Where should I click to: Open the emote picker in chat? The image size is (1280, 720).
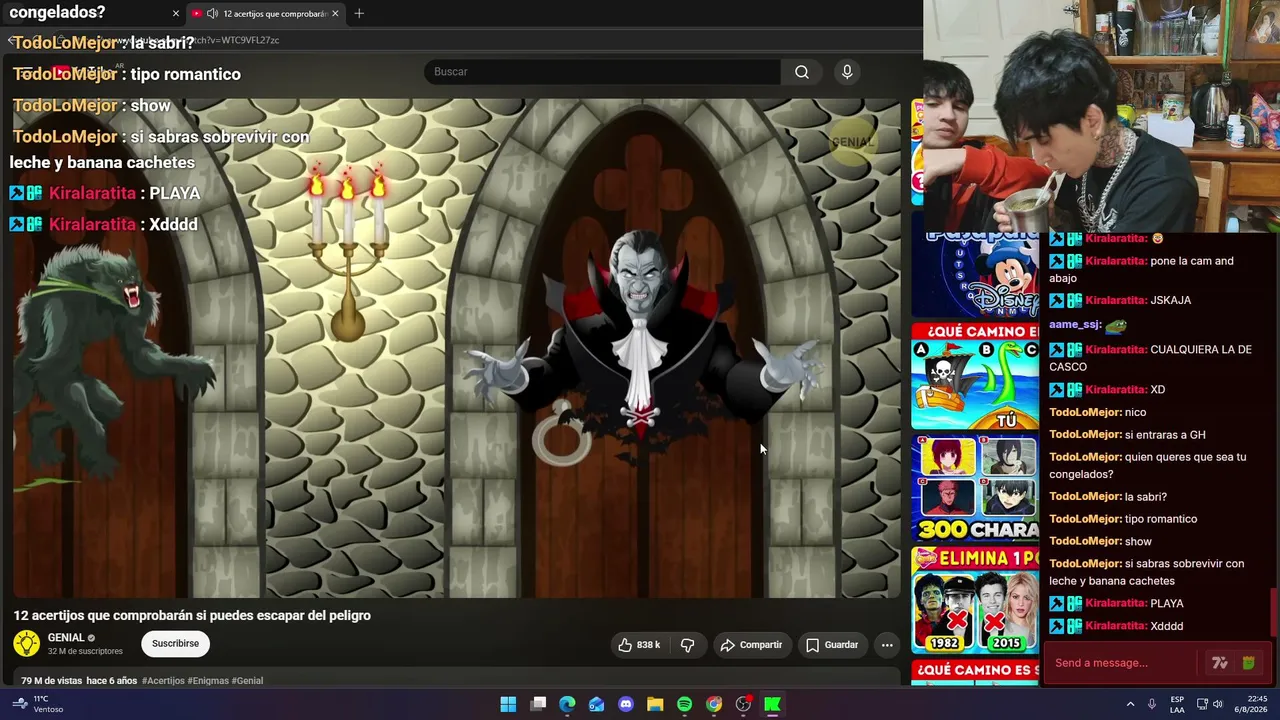pyautogui.click(x=1248, y=662)
